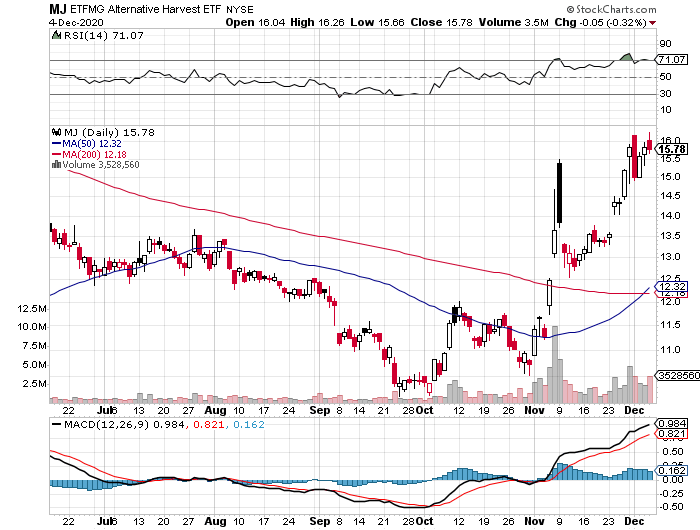
Task: Click the Low 15.66 value
Action: tap(377, 22)
